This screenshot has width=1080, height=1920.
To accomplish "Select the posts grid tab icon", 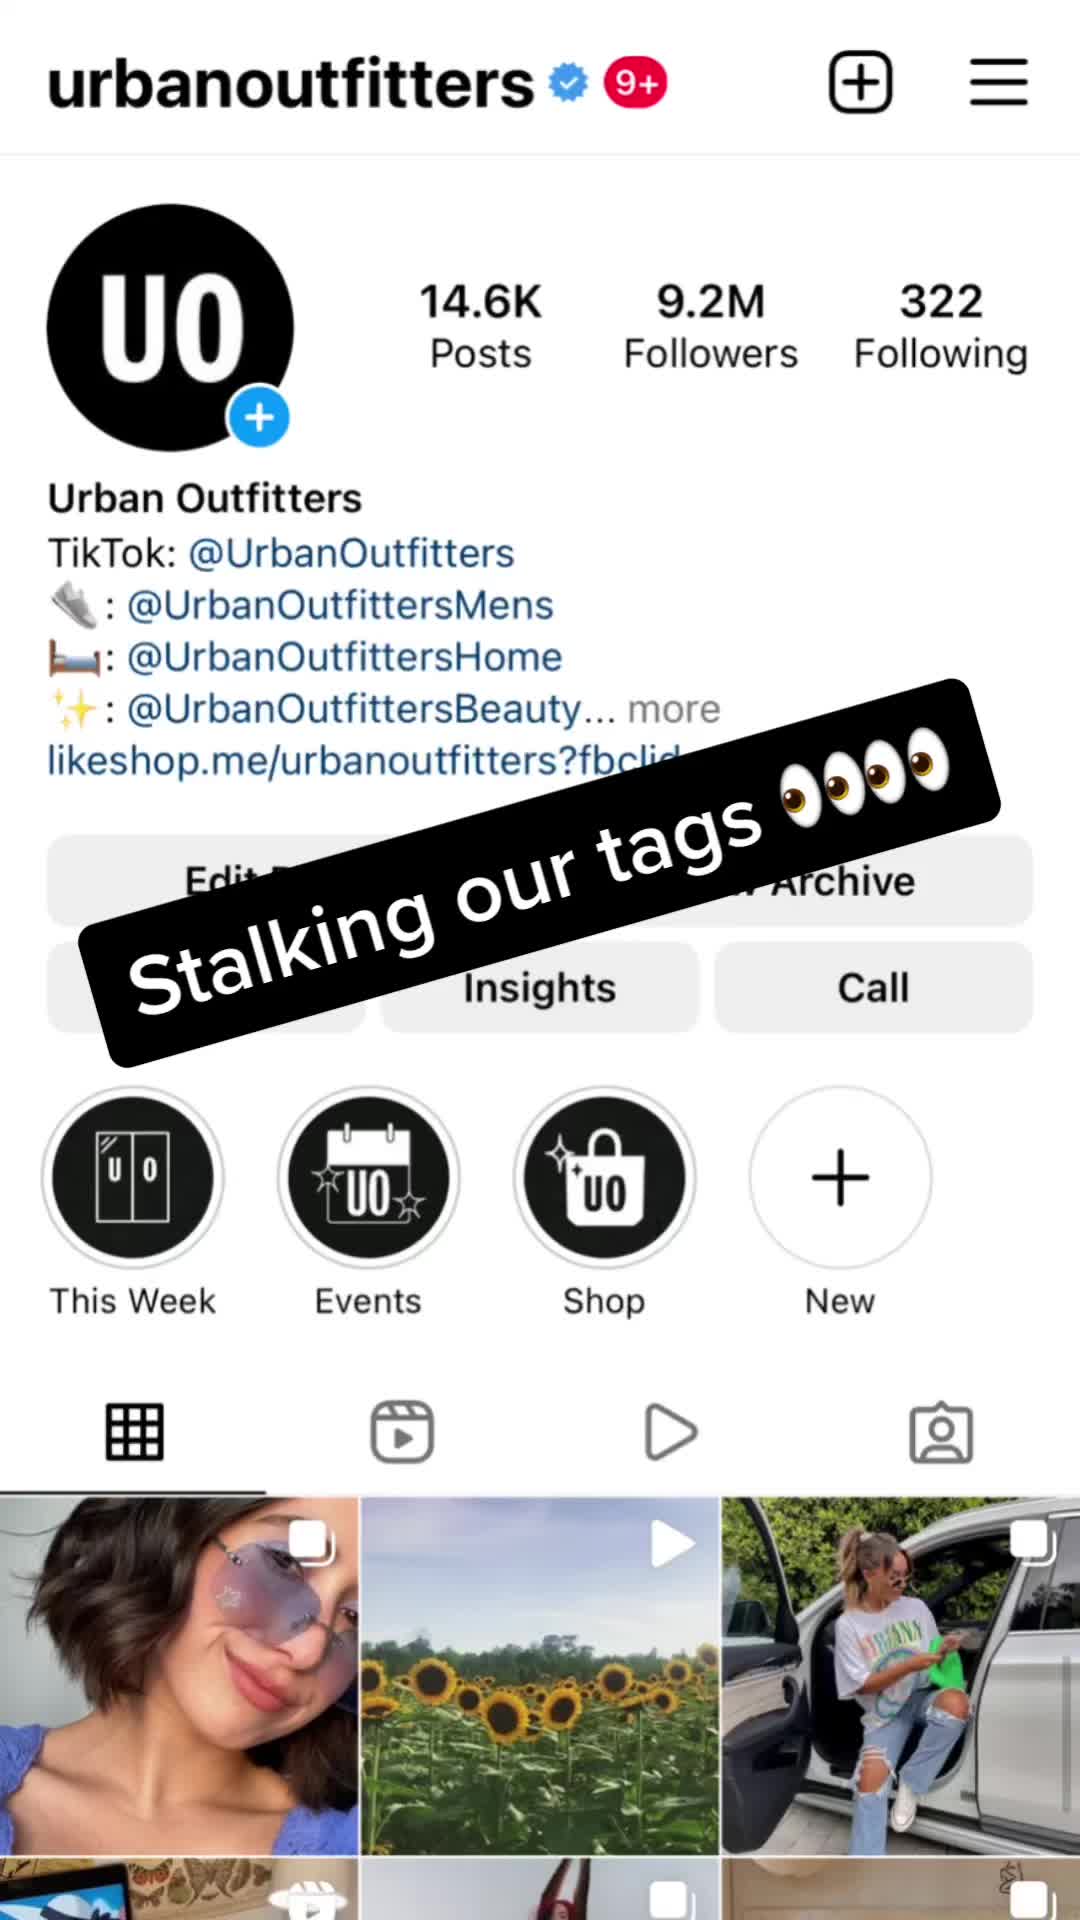I will (134, 1432).
